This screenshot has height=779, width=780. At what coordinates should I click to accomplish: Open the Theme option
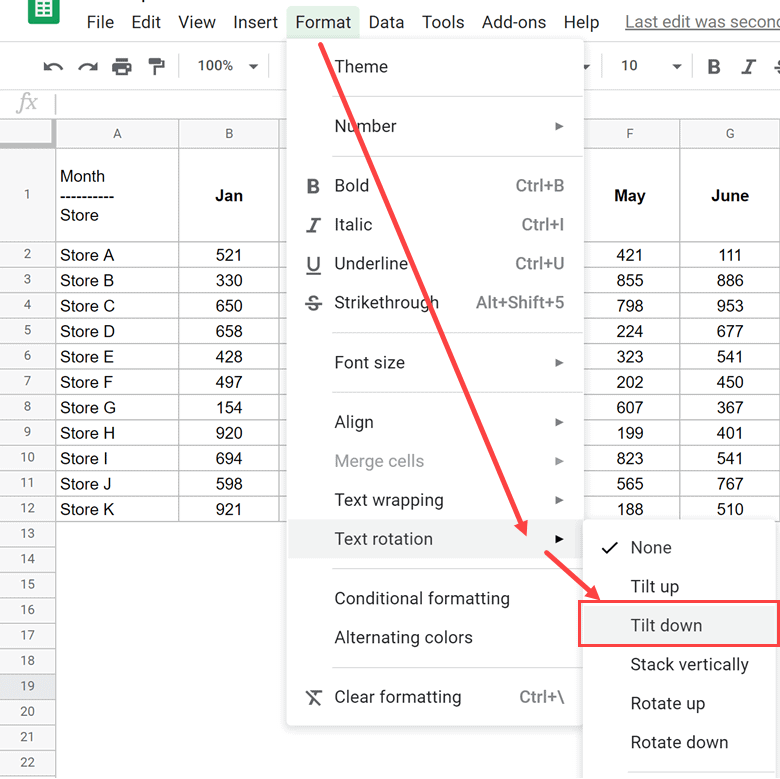coord(435,66)
